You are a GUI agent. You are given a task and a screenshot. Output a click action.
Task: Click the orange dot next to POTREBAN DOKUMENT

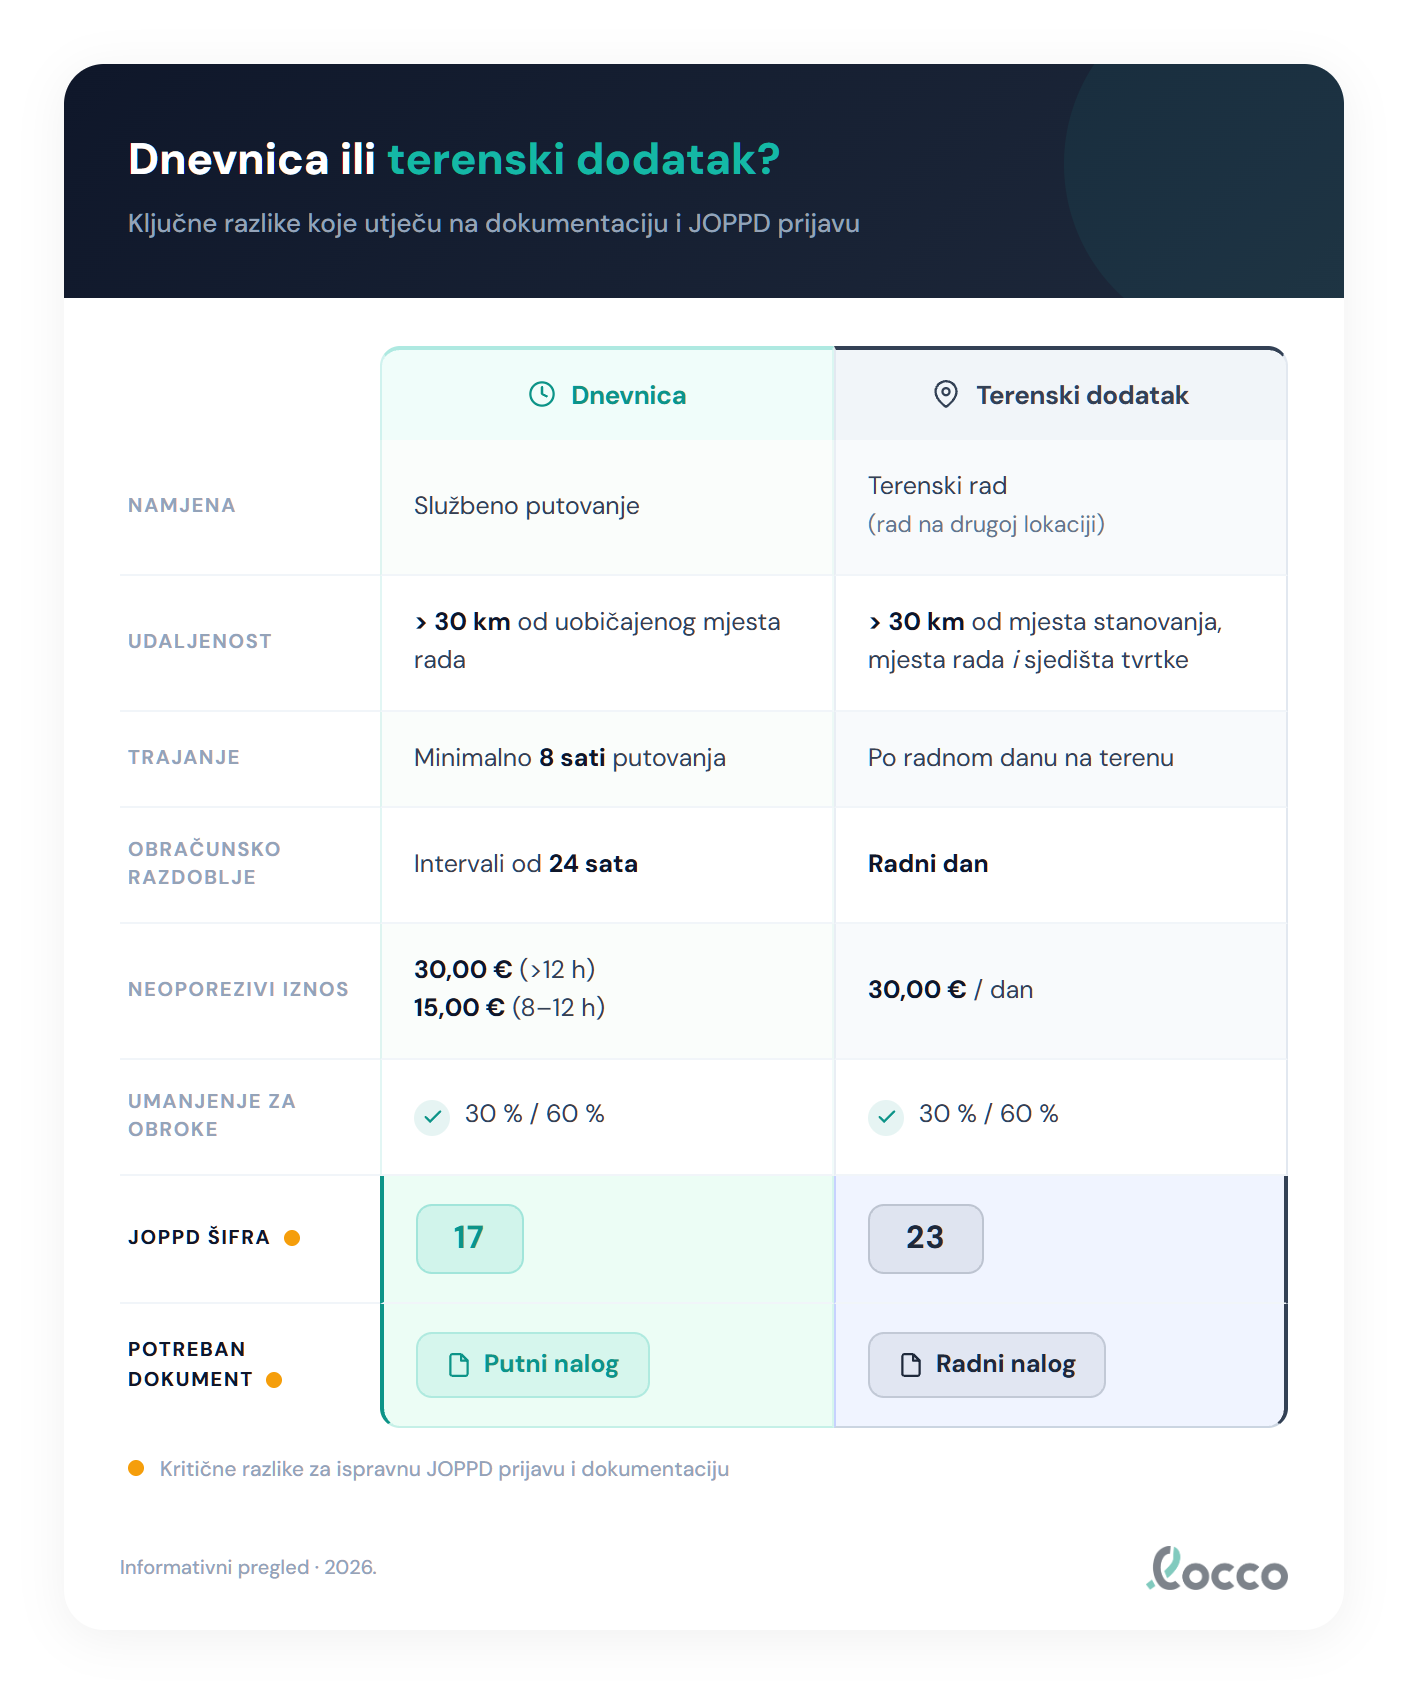coord(274,1380)
